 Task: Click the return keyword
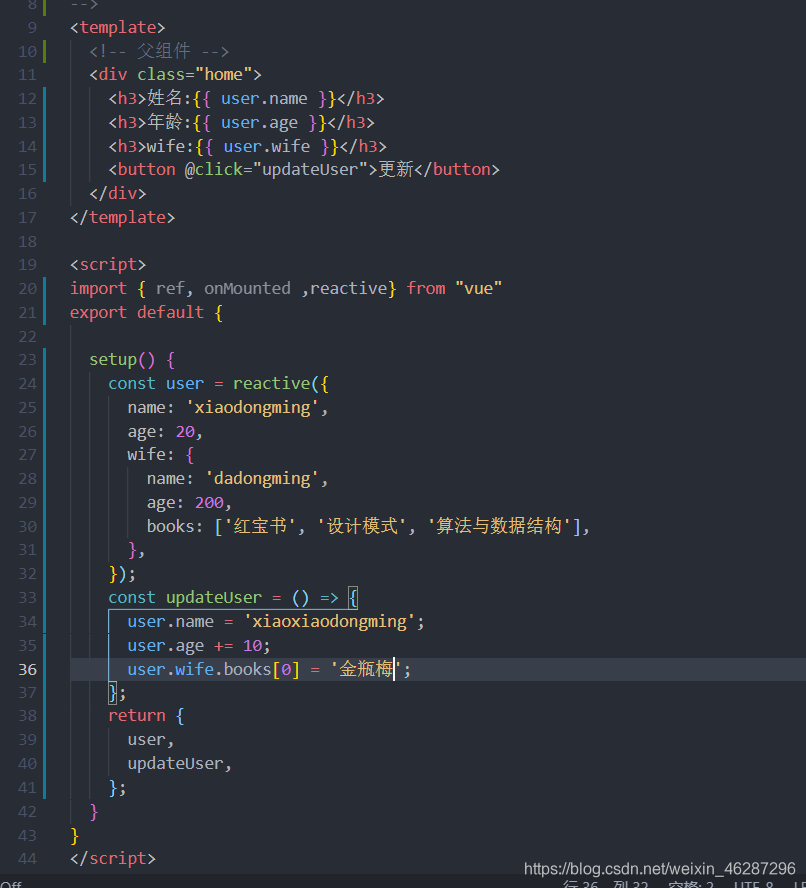[137, 716]
